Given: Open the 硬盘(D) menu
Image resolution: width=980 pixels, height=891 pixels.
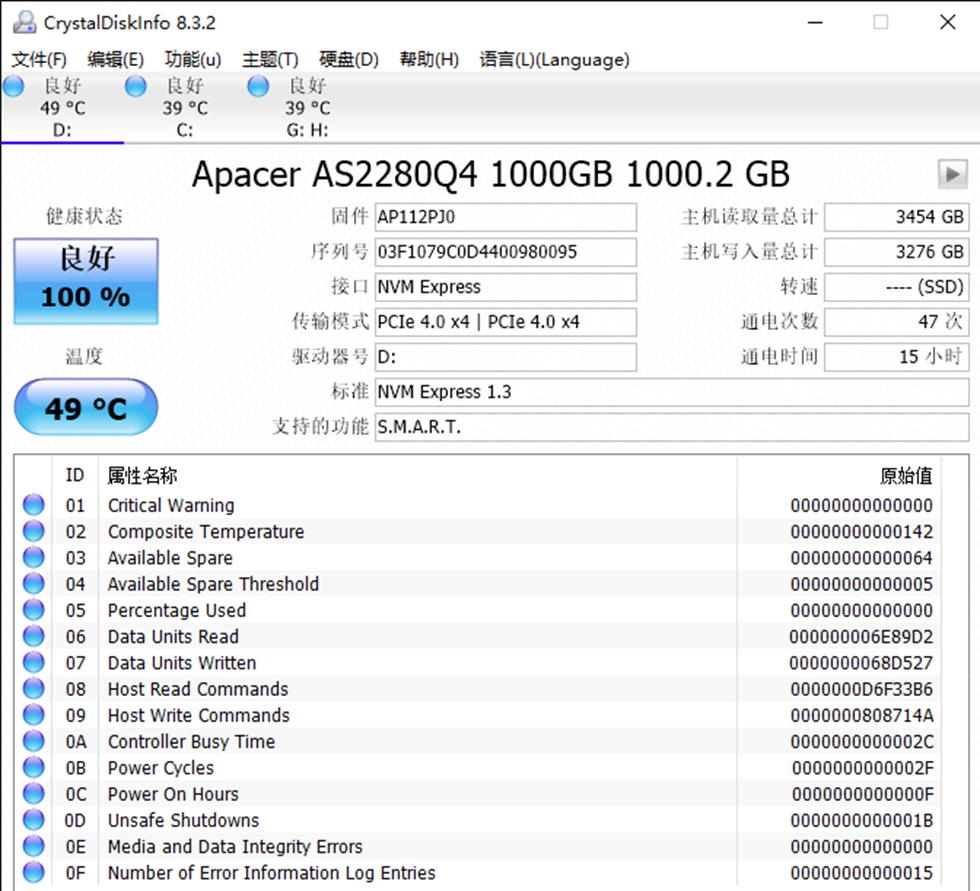Looking at the screenshot, I should [x=347, y=59].
